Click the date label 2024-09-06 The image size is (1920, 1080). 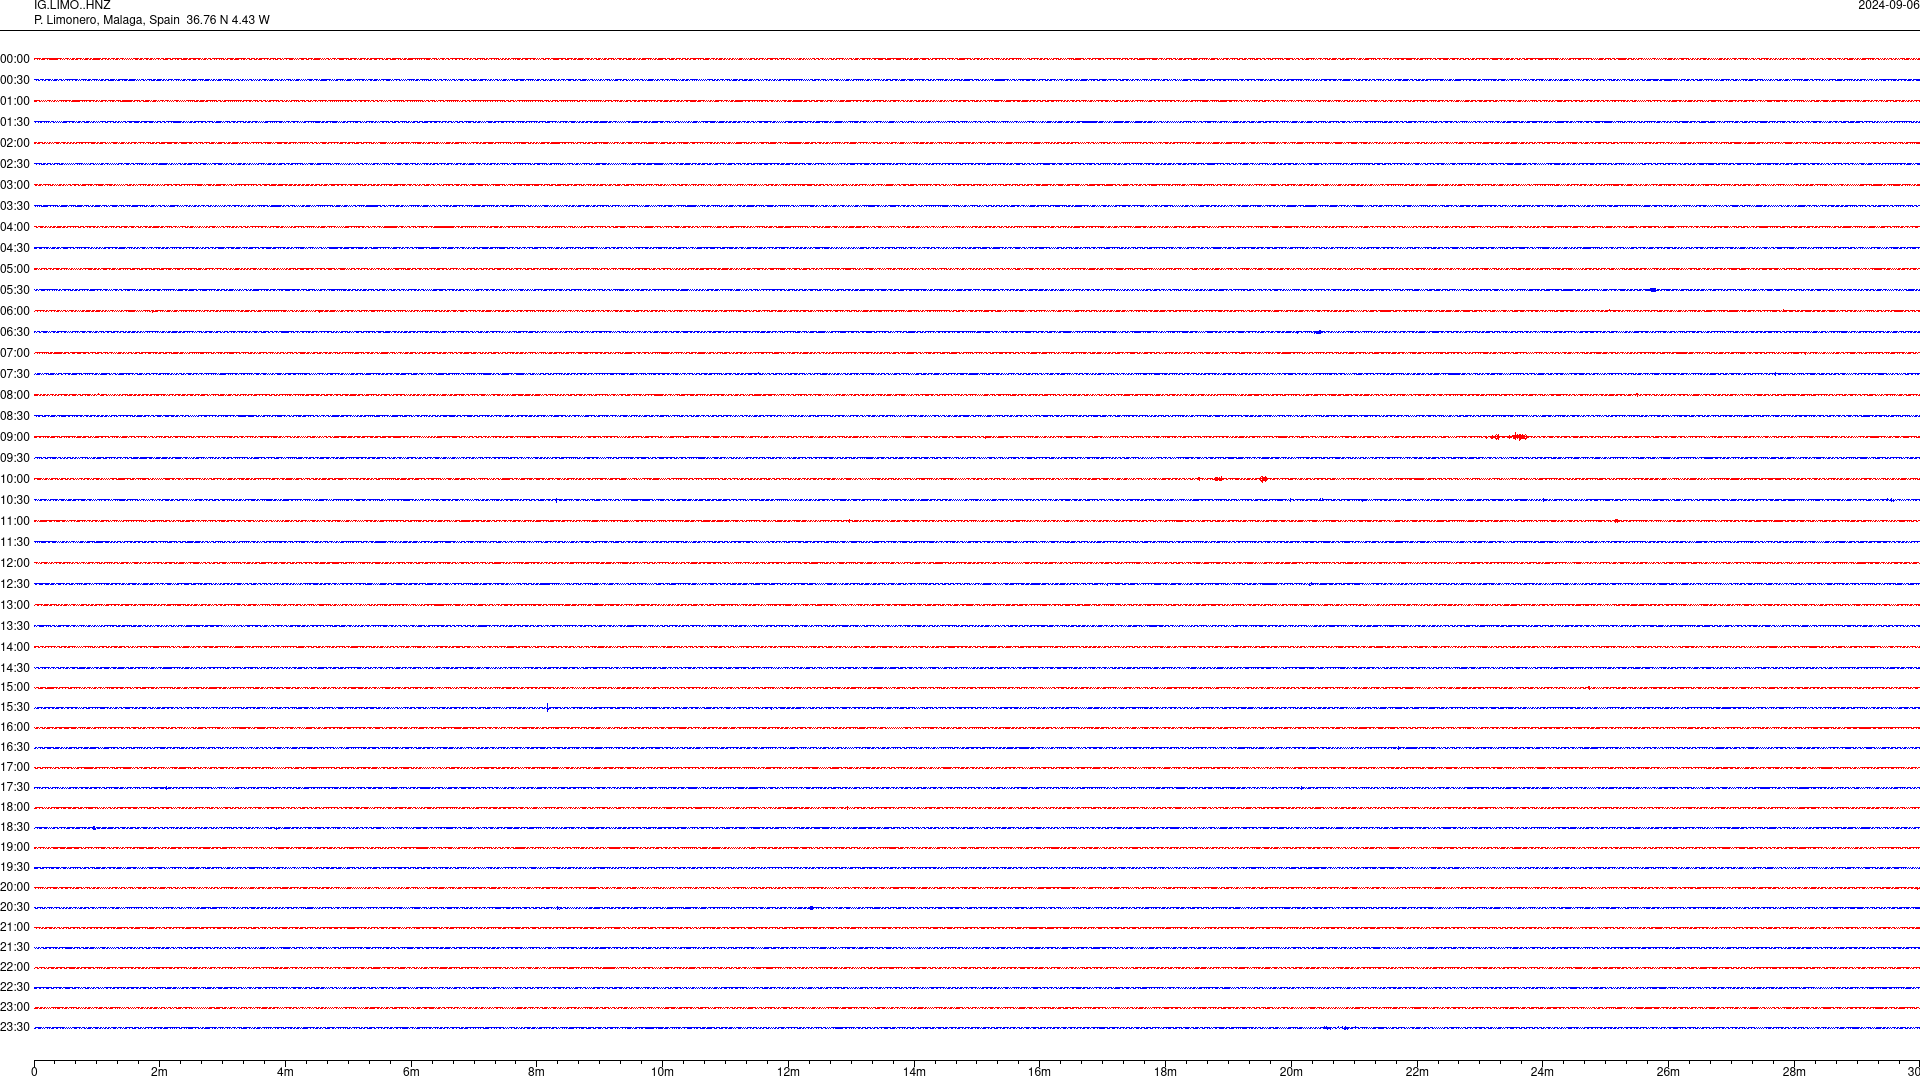(1888, 6)
